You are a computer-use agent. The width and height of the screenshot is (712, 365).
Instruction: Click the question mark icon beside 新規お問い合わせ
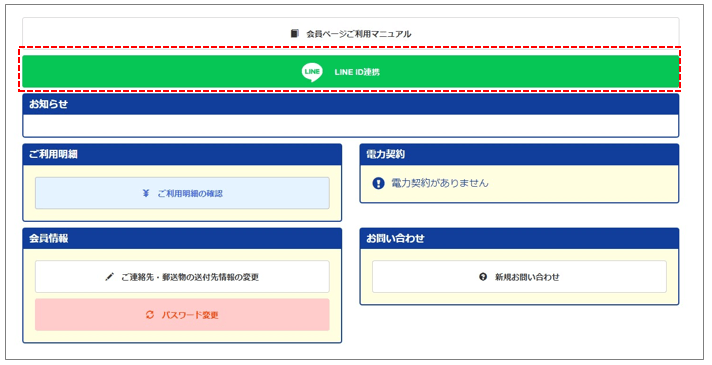coord(483,276)
